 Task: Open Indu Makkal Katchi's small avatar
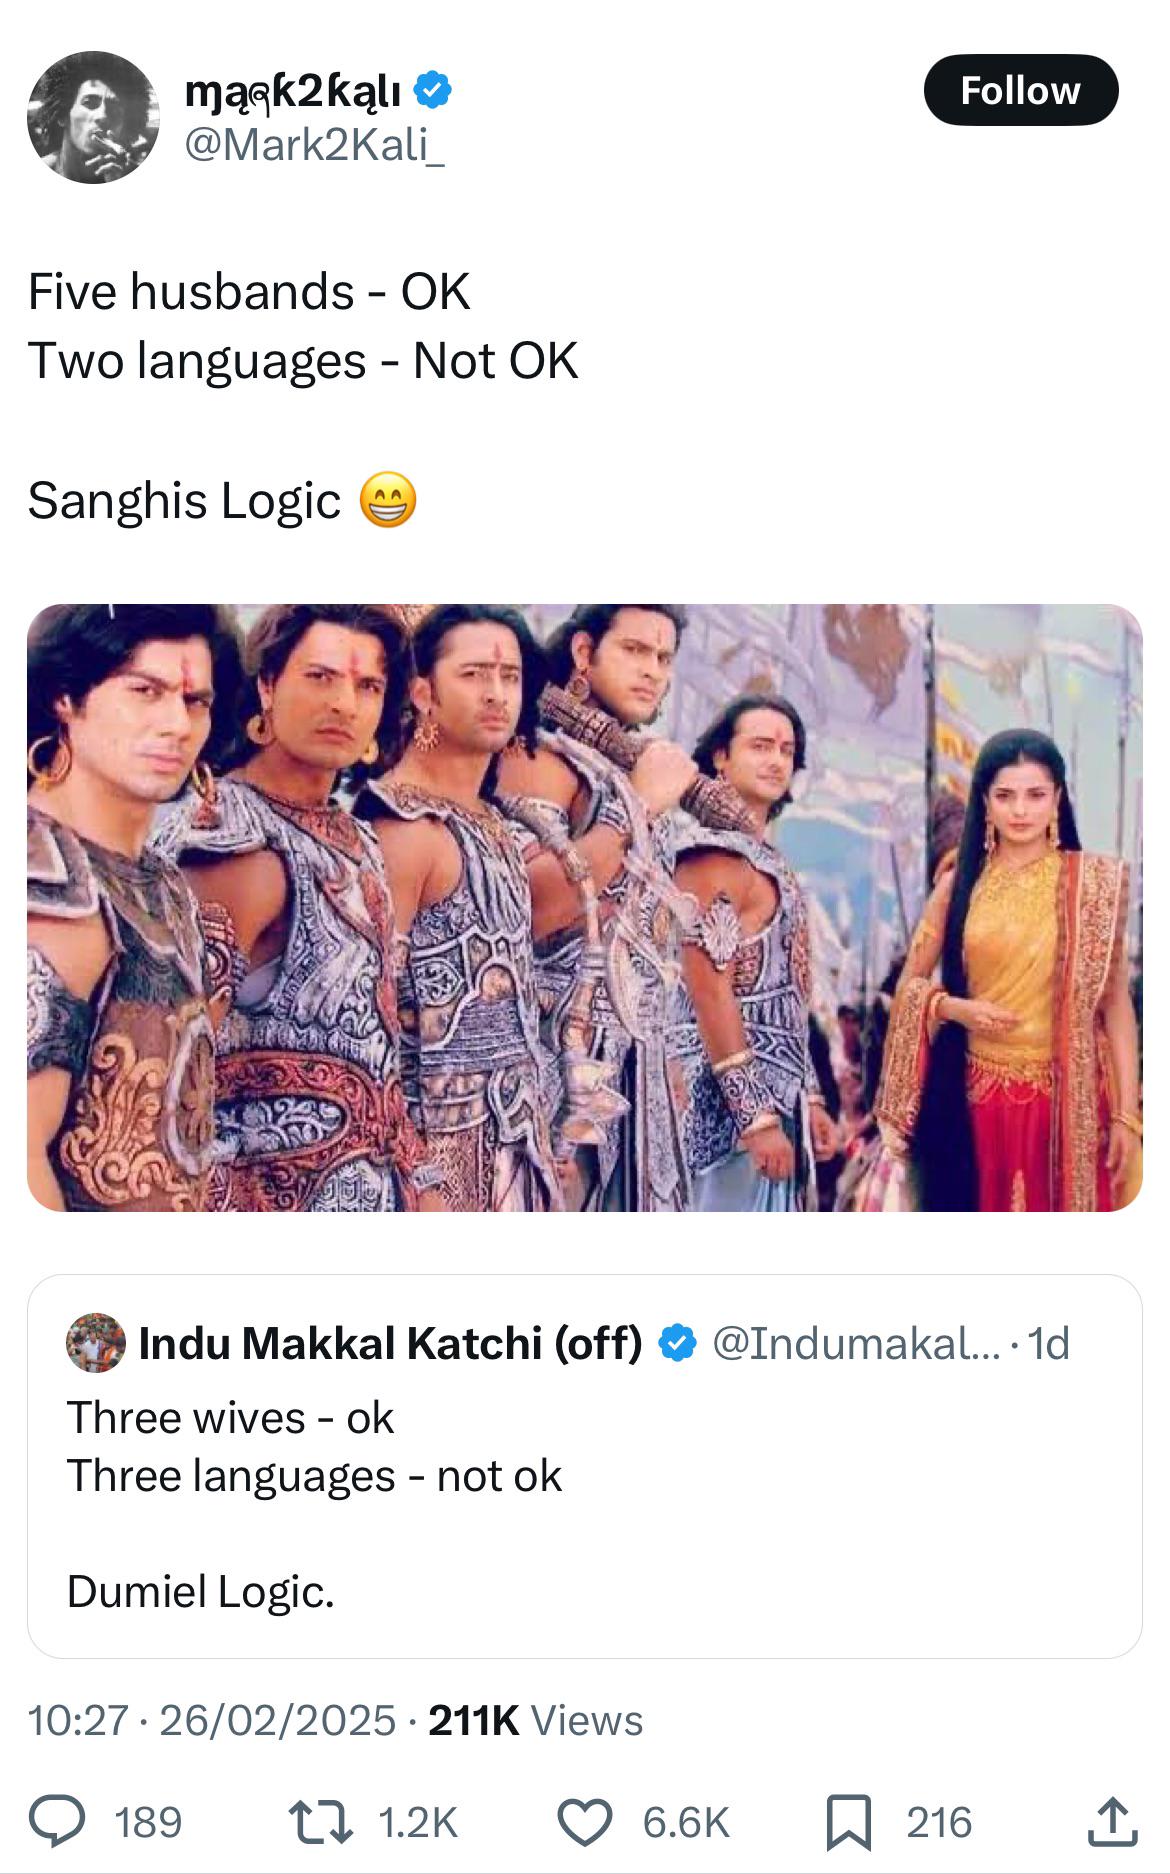click(x=96, y=1343)
